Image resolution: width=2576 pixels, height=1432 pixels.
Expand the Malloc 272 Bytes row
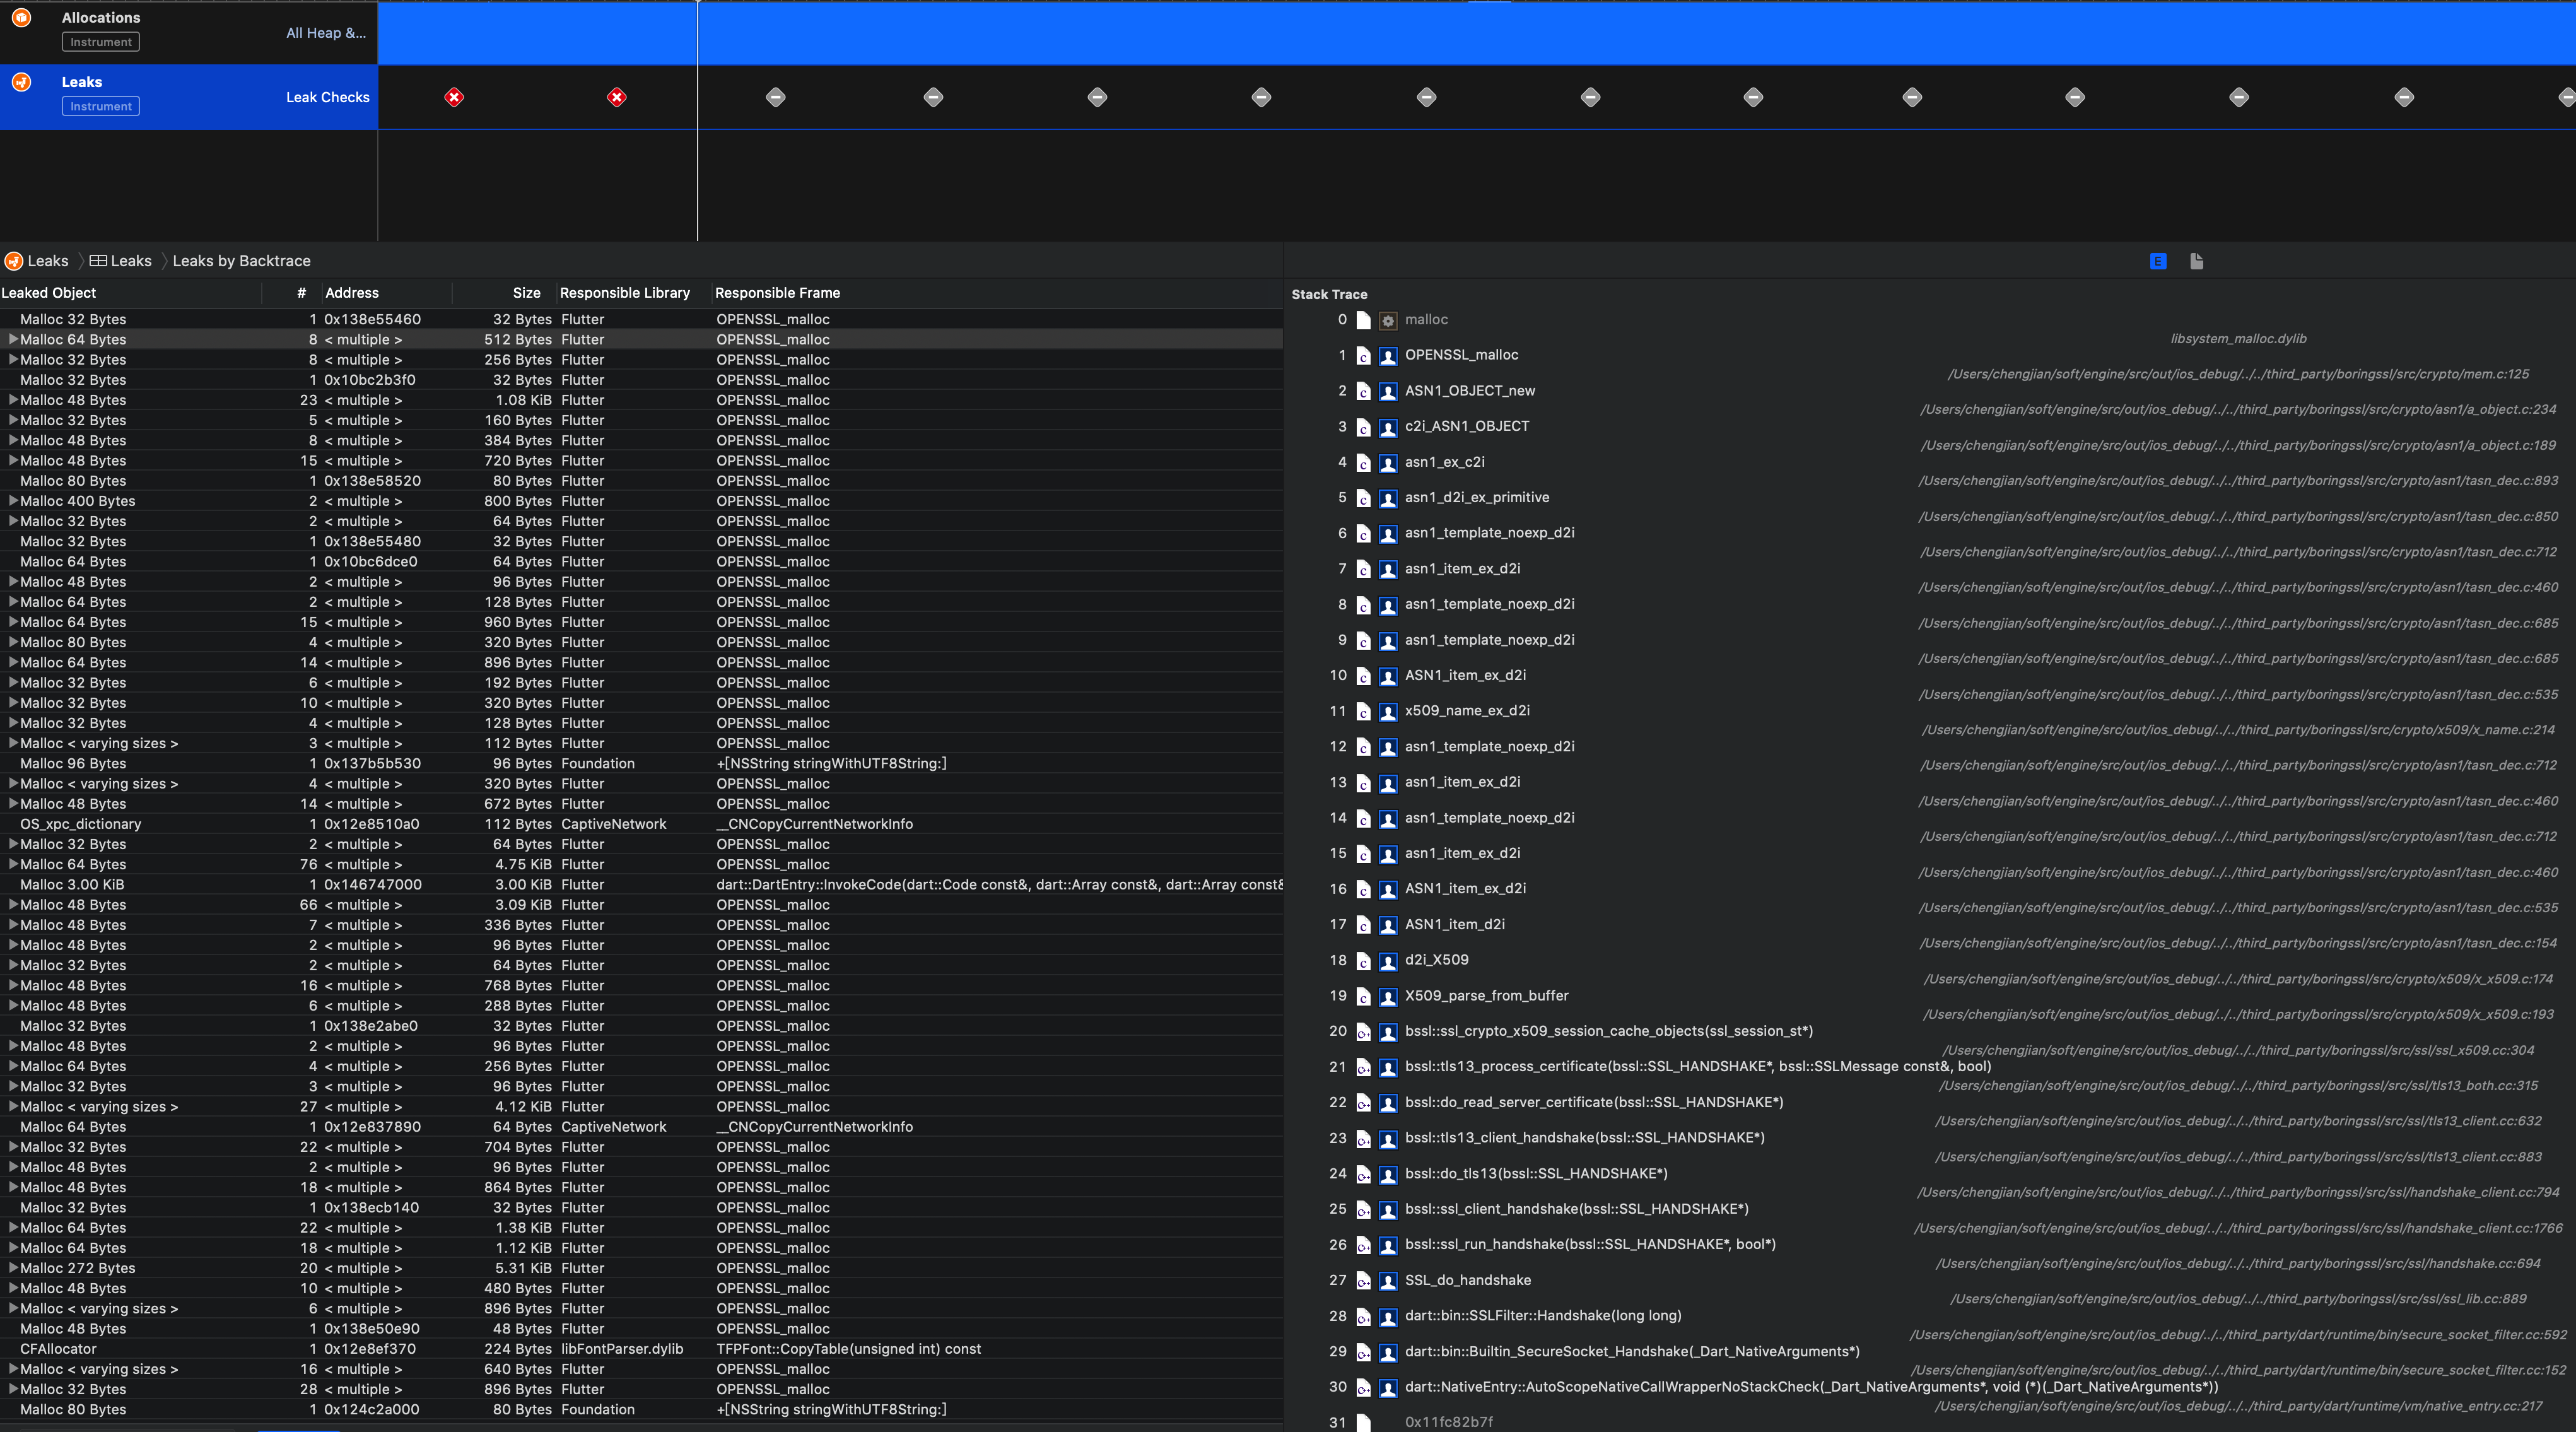(x=13, y=1268)
